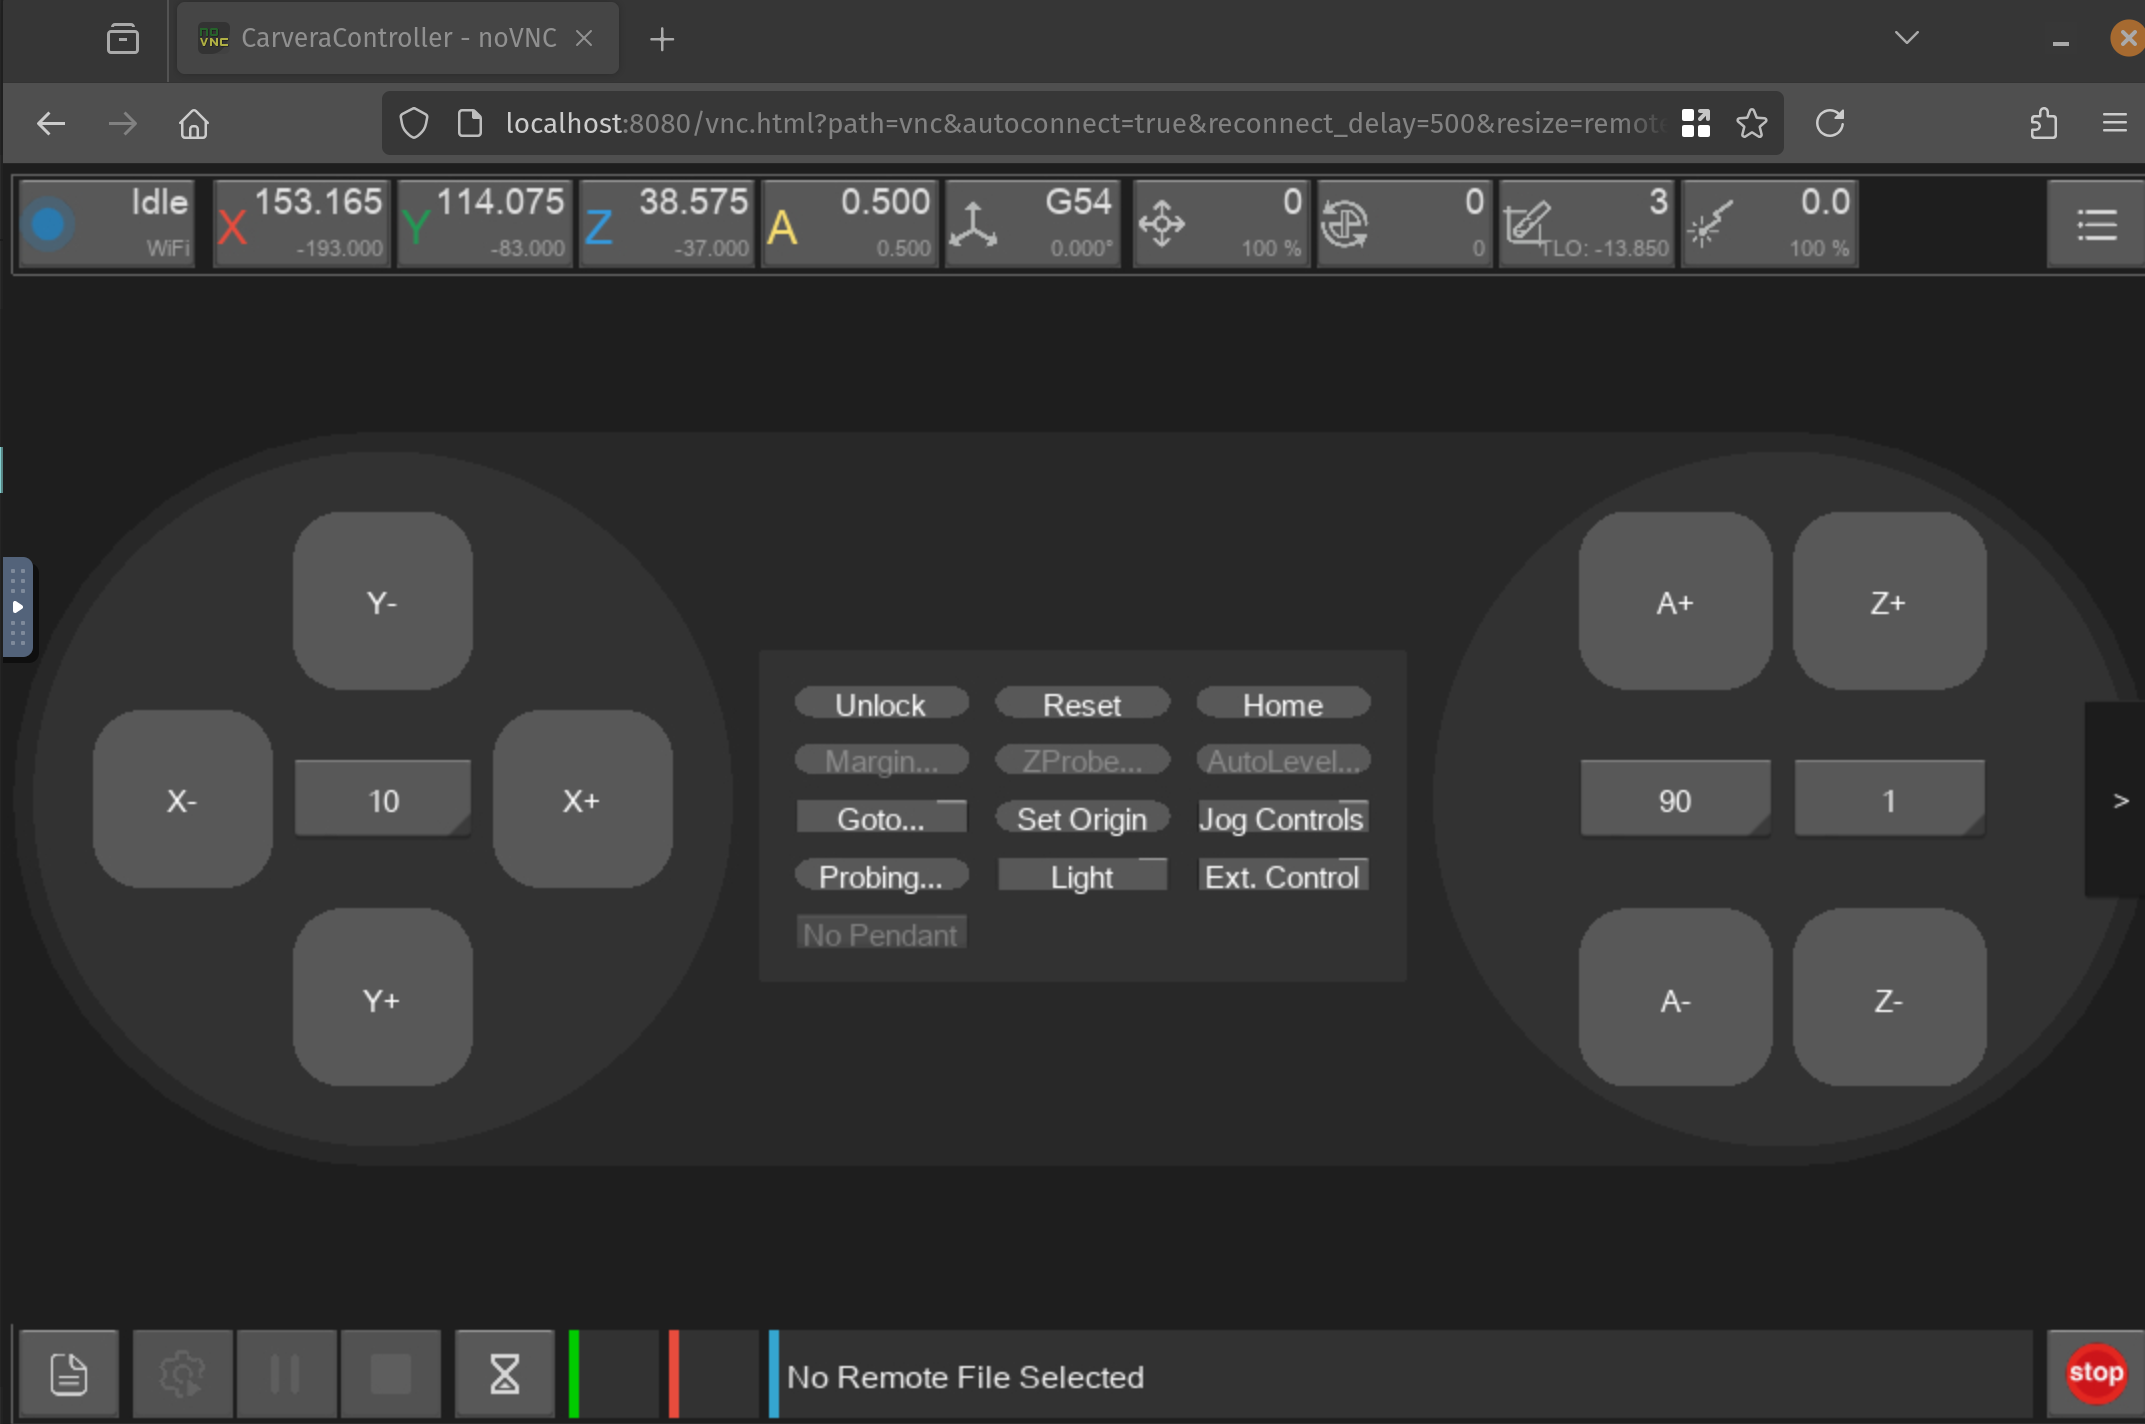This screenshot has width=2145, height=1424.
Task: Jog with the Z+ button
Action: [1888, 602]
